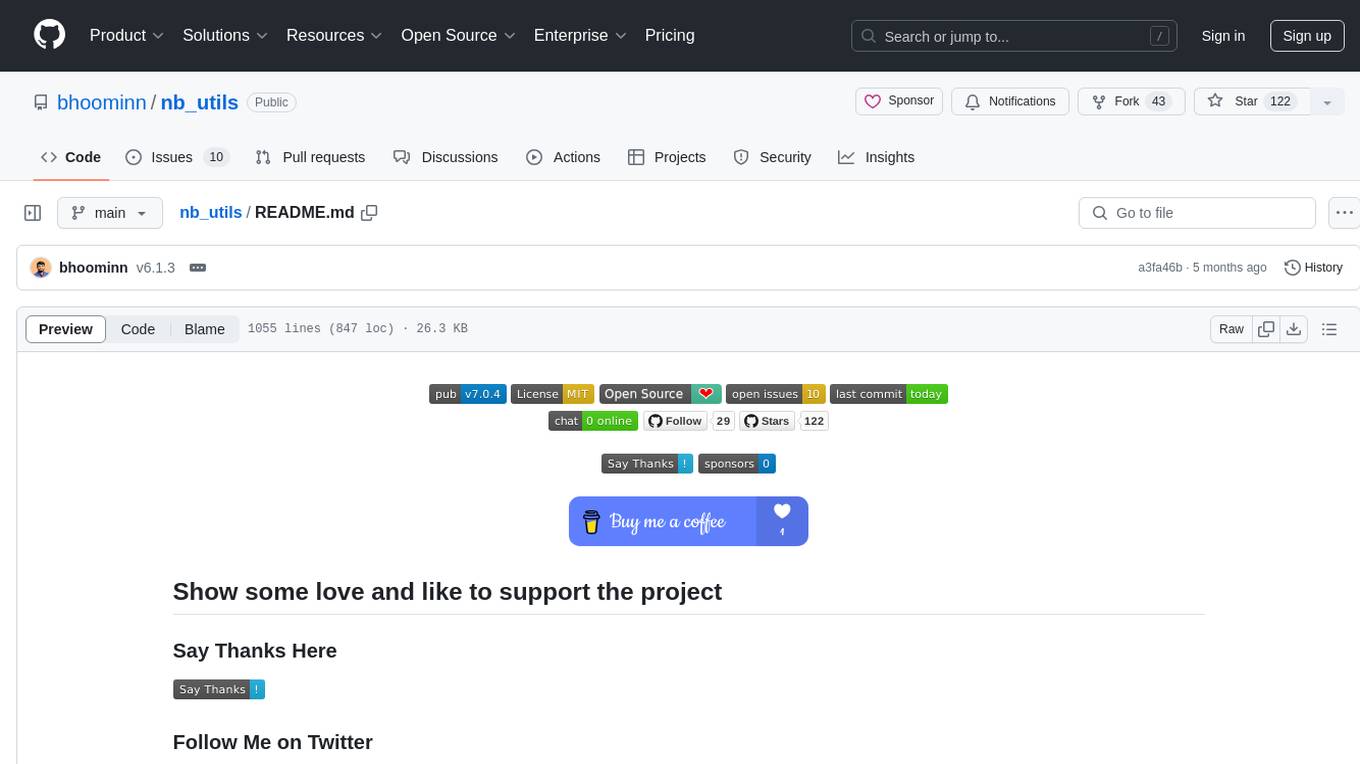Switch to the Discussions tab

pos(446,157)
